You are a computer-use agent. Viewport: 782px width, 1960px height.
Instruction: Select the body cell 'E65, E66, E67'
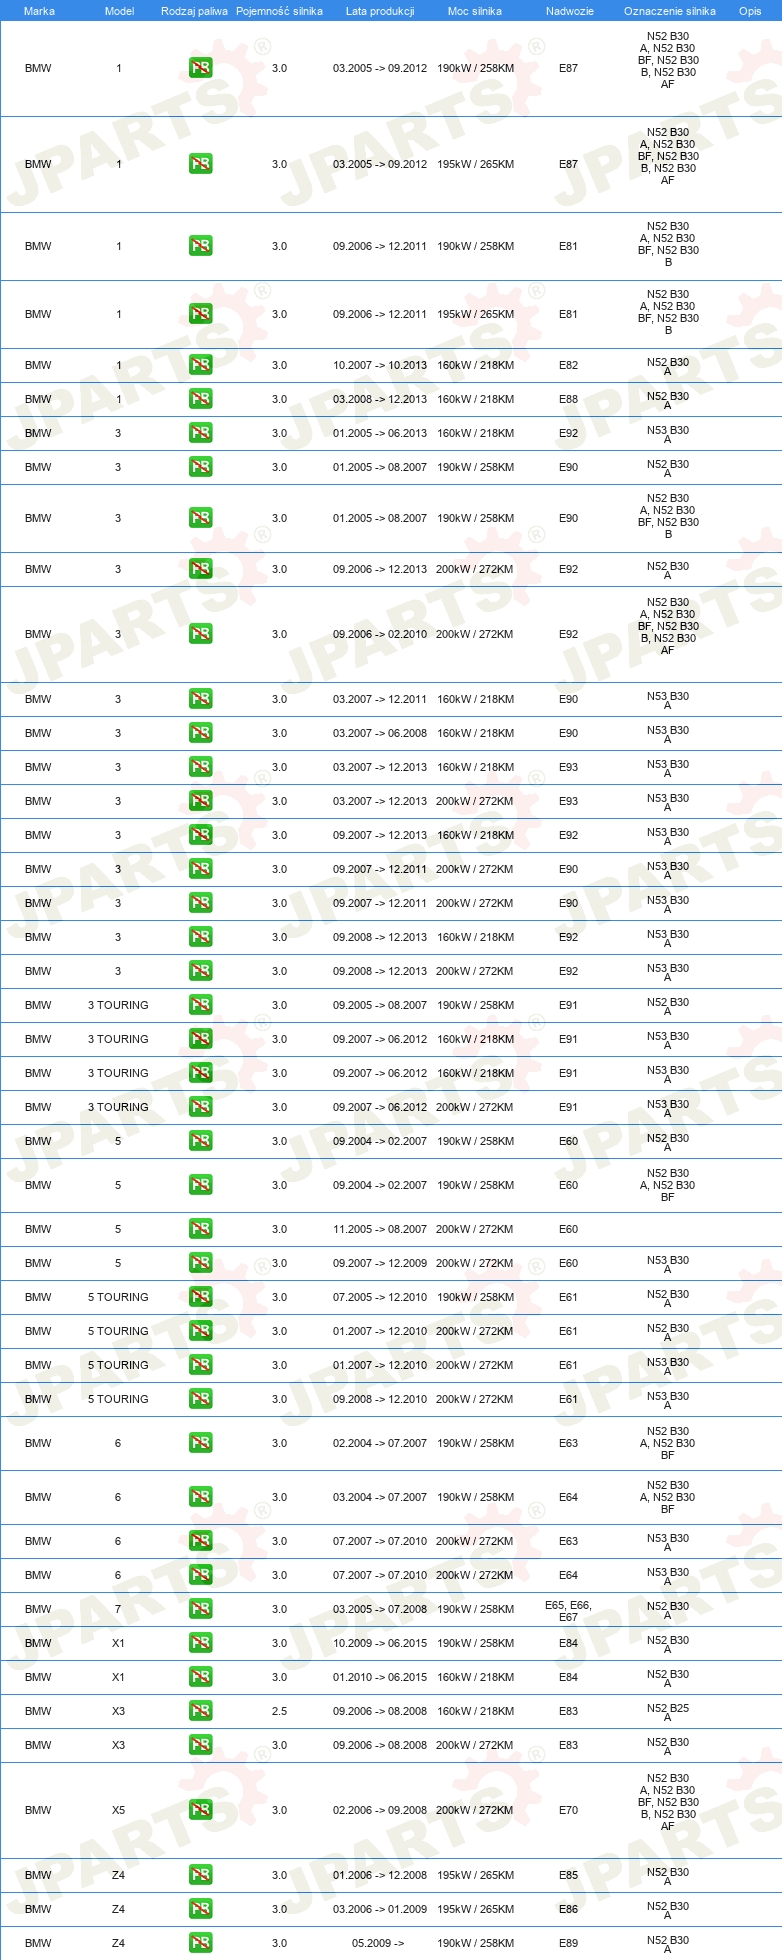point(568,1611)
